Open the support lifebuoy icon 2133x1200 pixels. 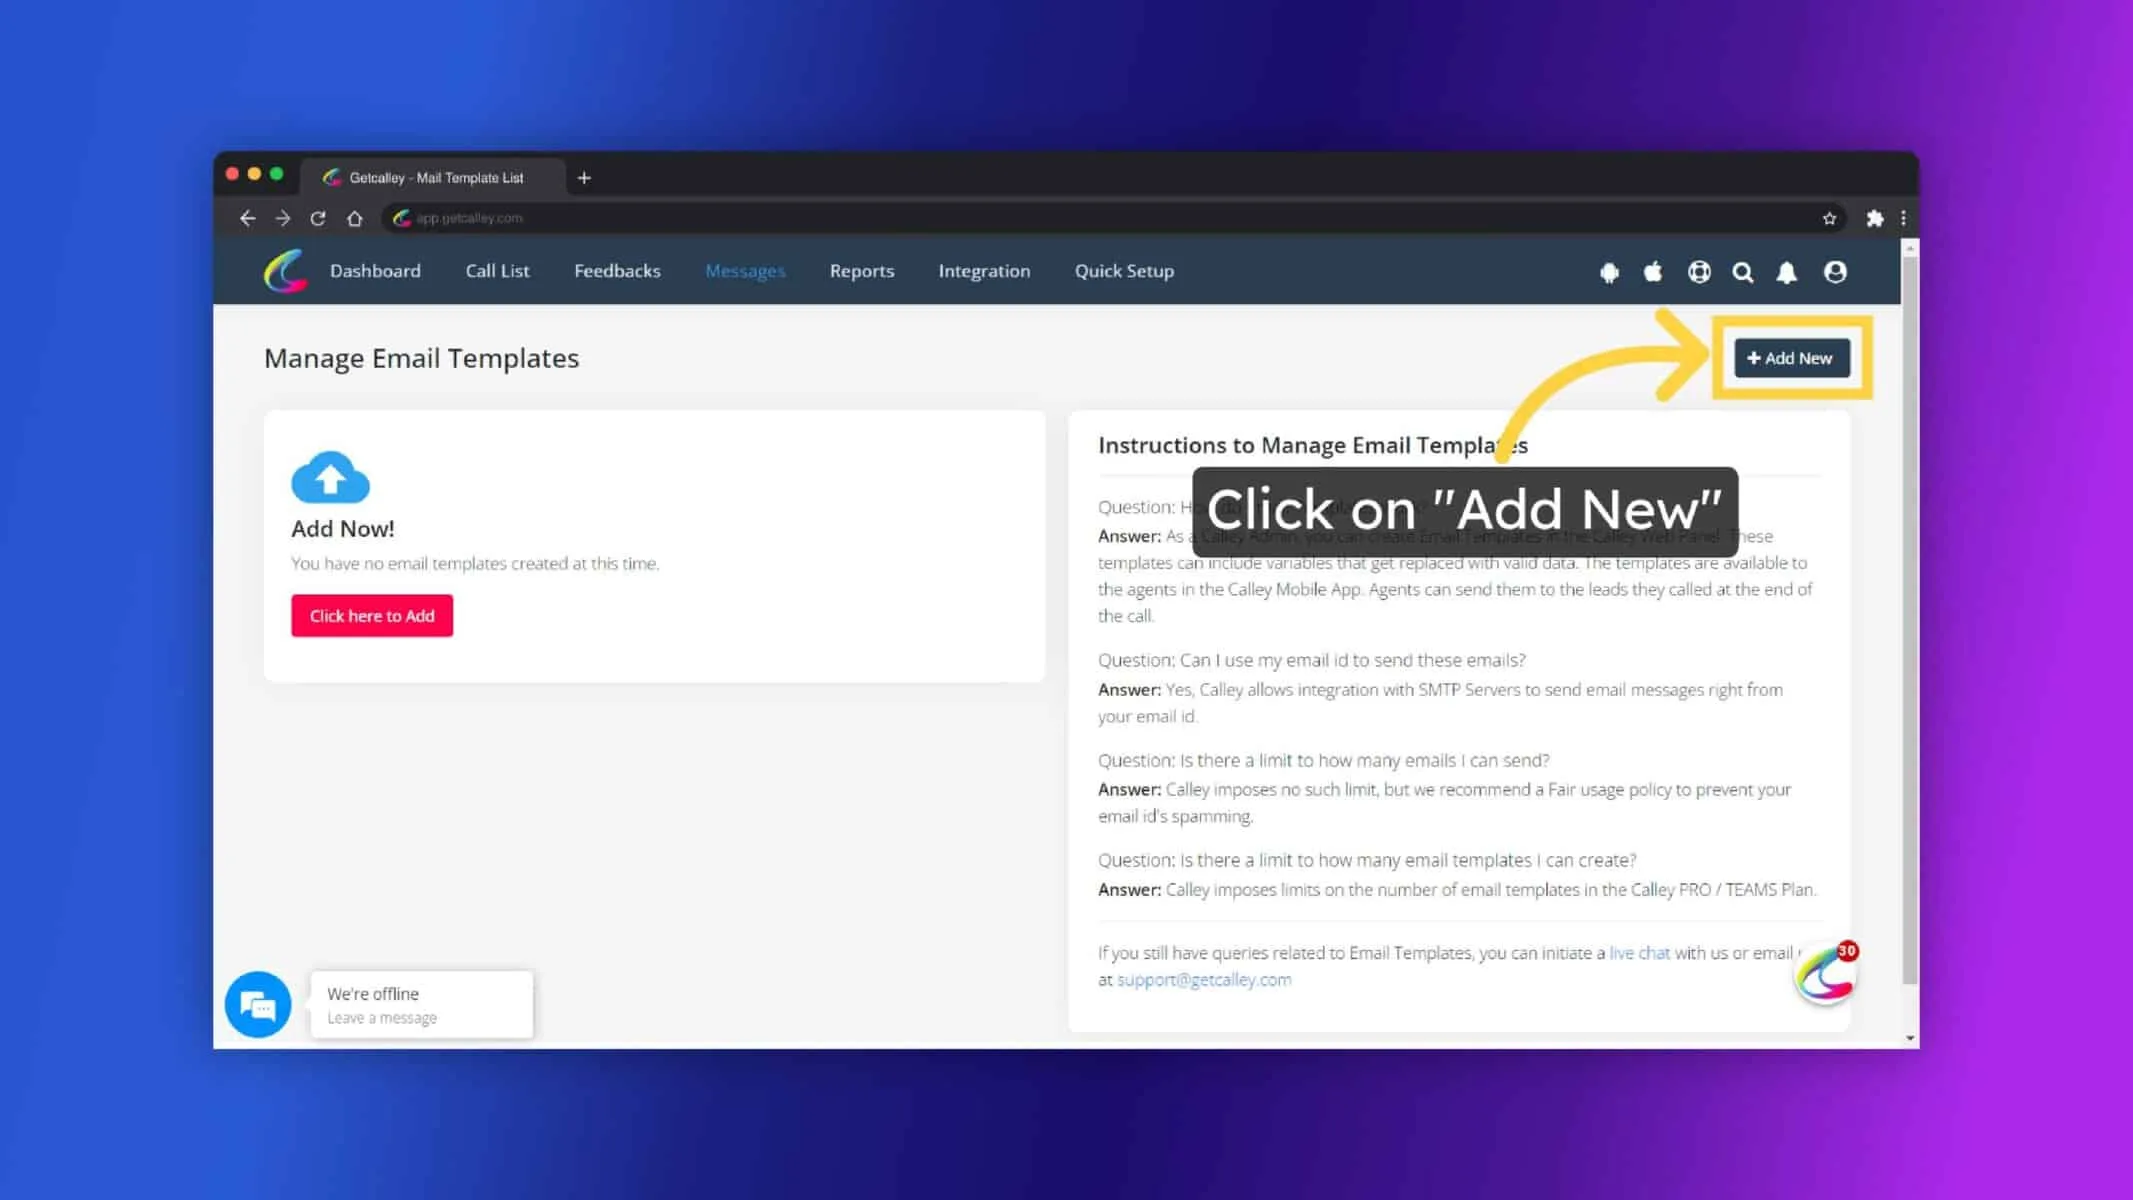pyautogui.click(x=1699, y=272)
